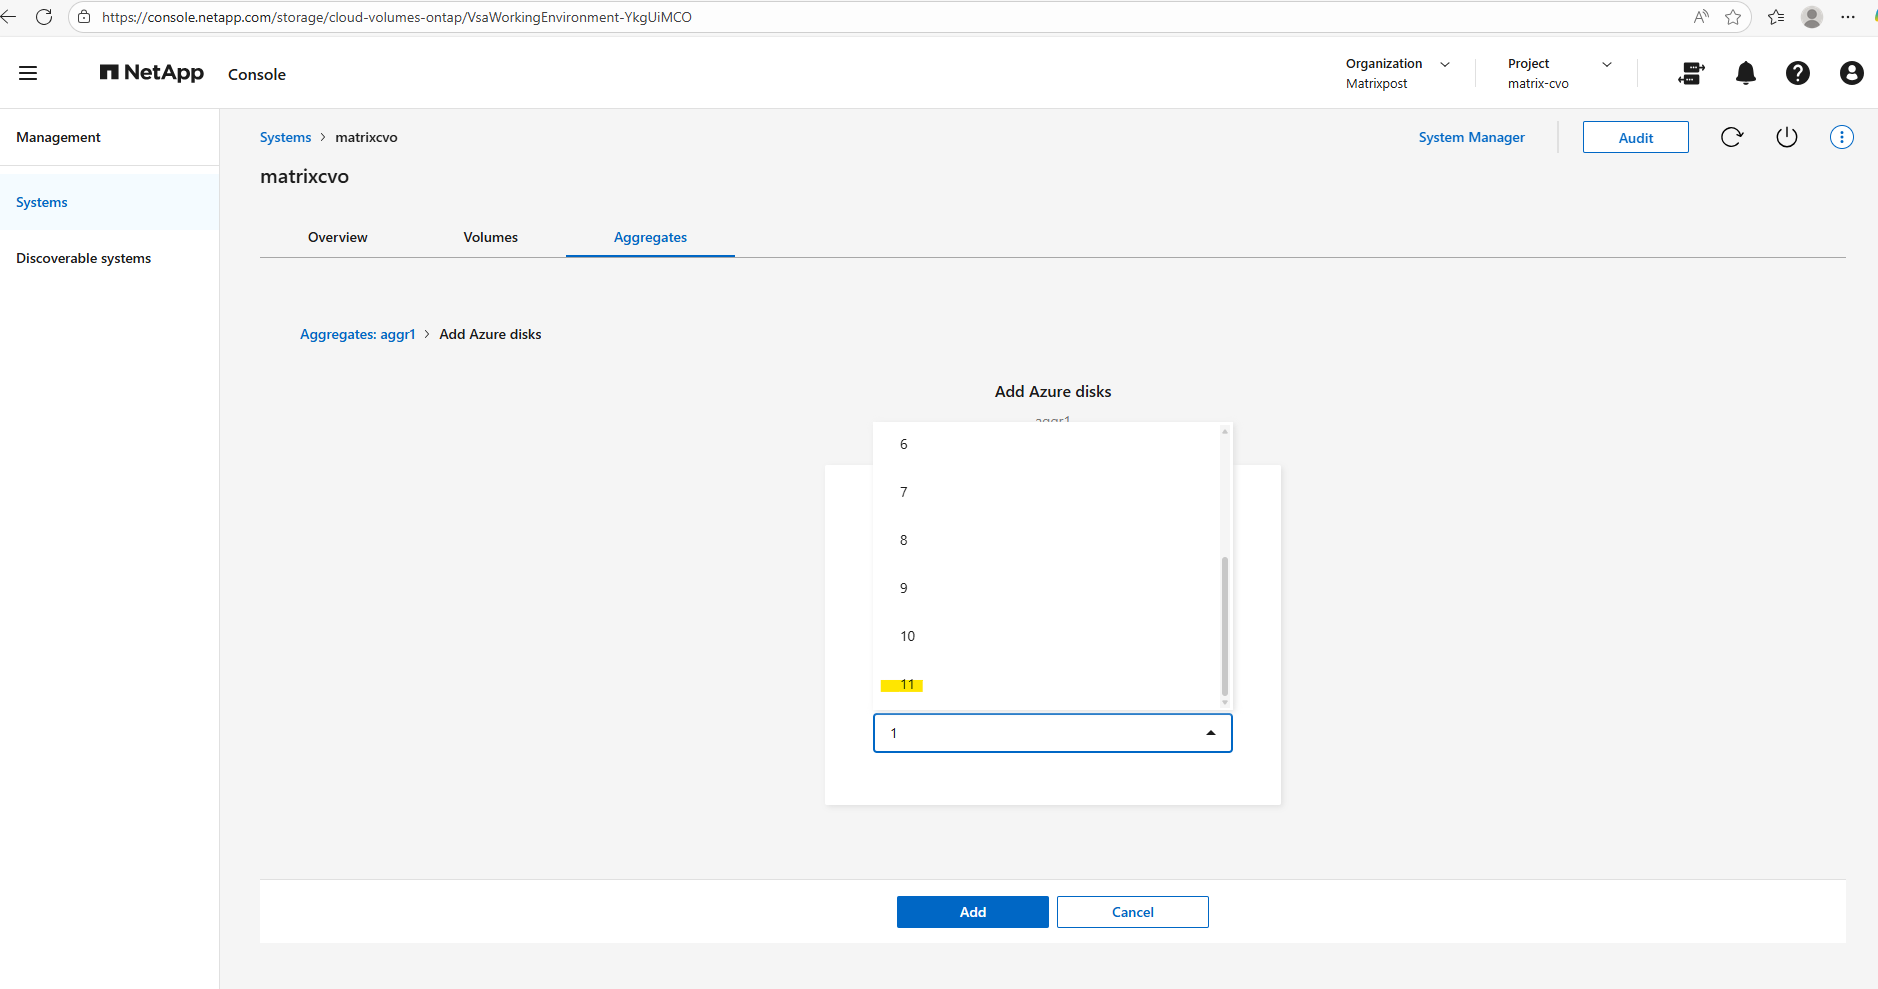The image size is (1878, 989).
Task: Click the blue Add button
Action: coord(972,912)
